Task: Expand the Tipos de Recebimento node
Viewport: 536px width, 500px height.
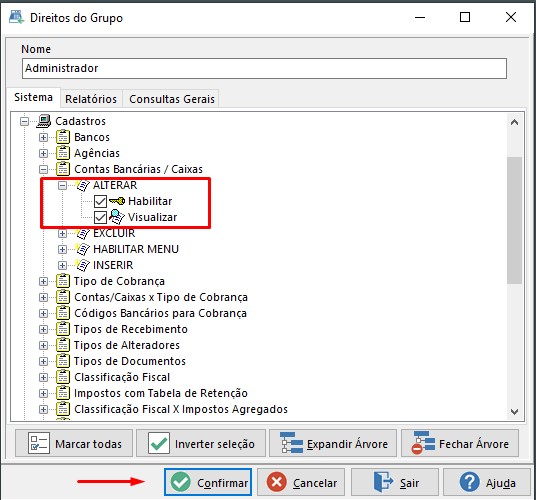Action: 43,329
